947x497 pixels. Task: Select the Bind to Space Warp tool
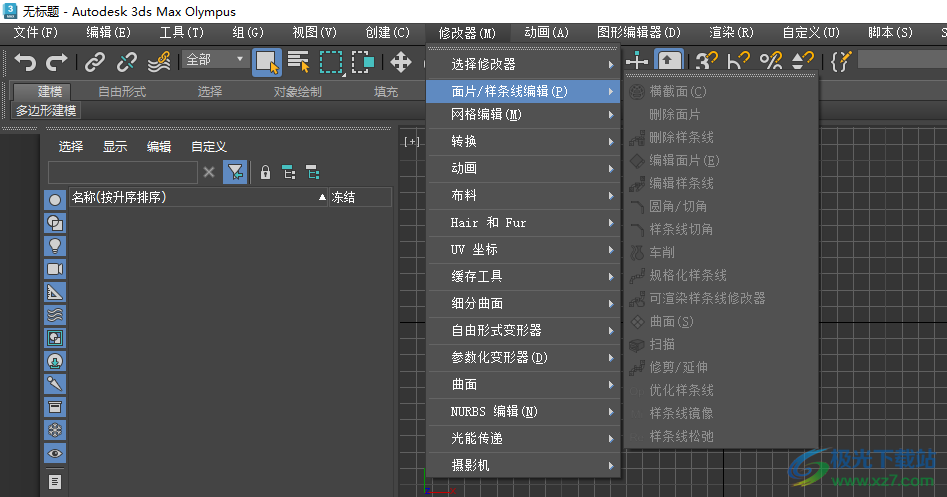click(x=159, y=62)
